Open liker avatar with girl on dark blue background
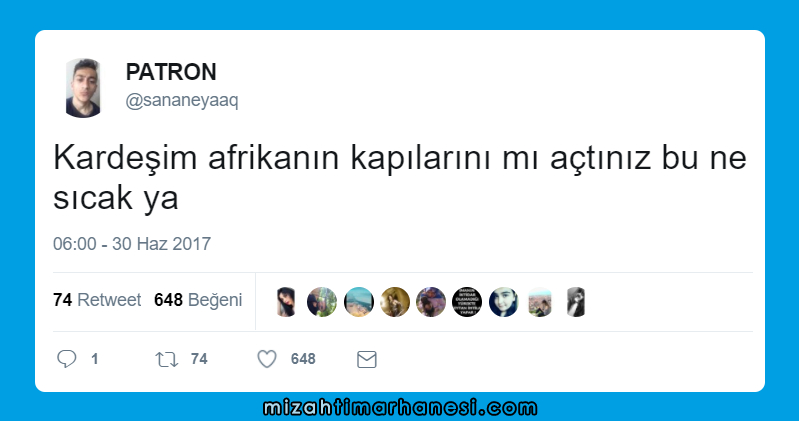 click(x=503, y=302)
